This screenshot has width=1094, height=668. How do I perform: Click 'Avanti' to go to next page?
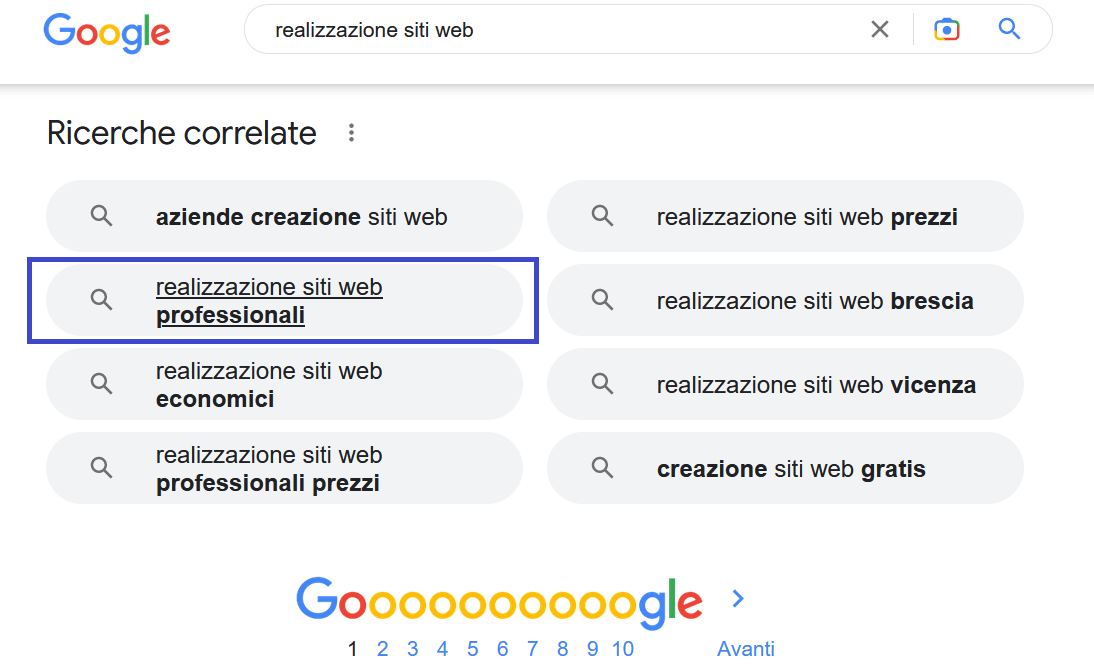[x=745, y=648]
